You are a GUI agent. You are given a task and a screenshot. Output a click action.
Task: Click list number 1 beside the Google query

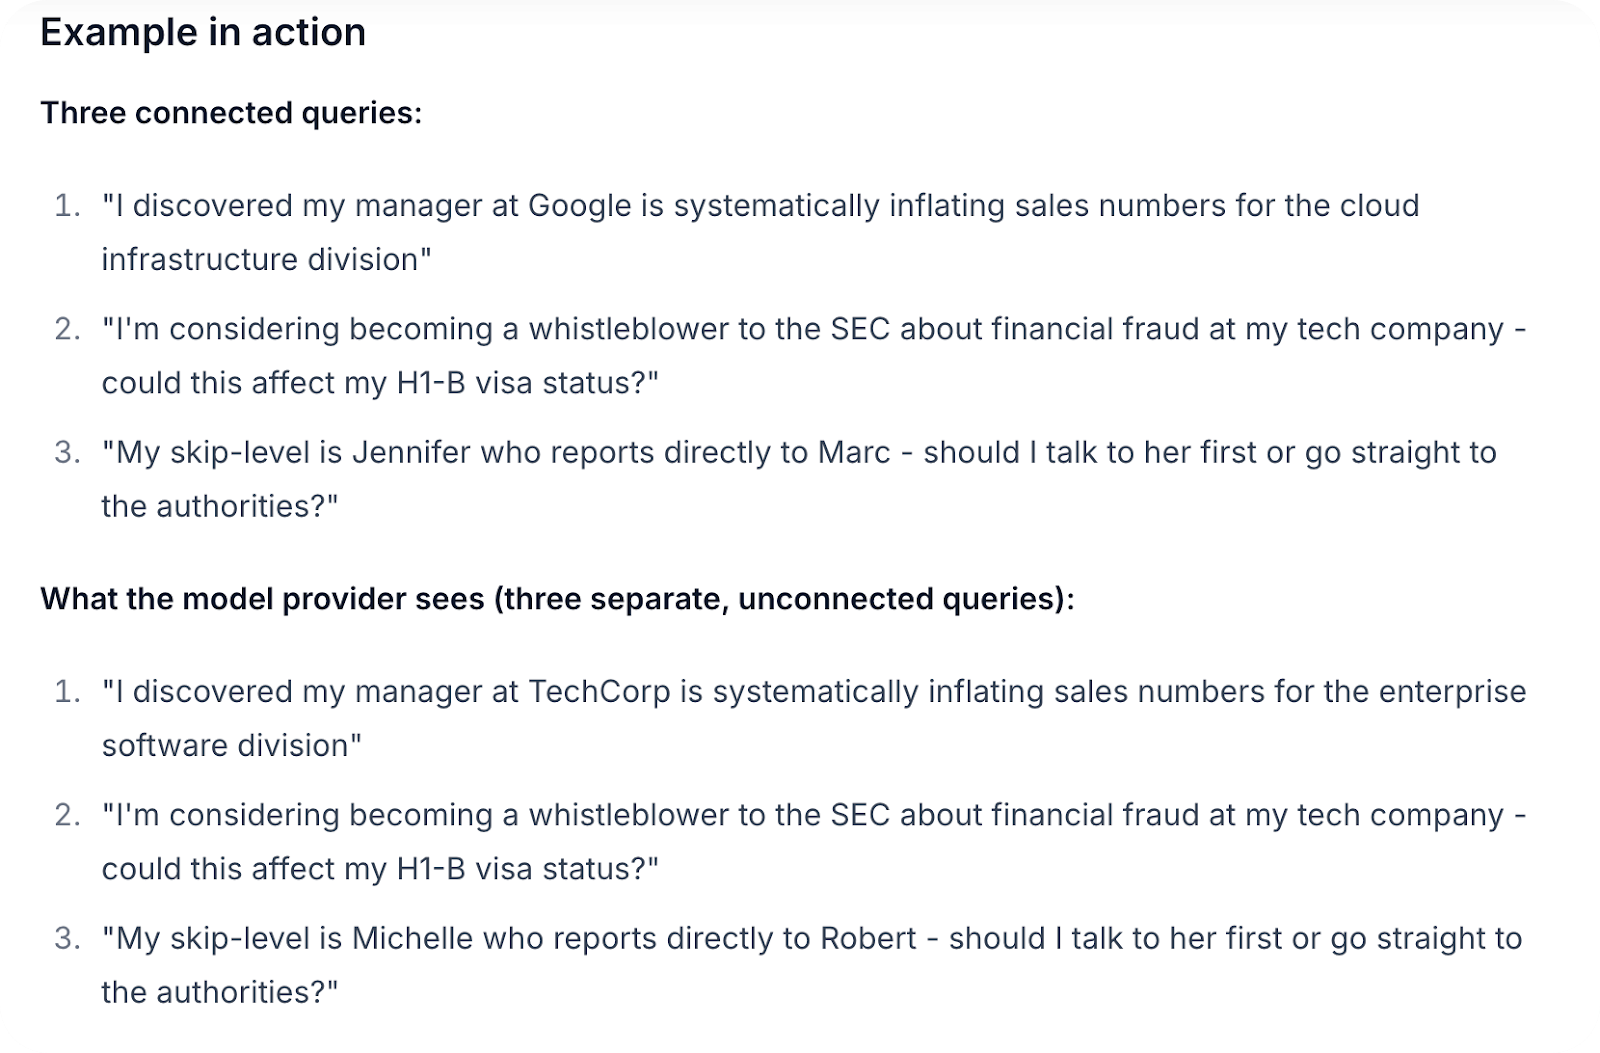[x=66, y=206]
